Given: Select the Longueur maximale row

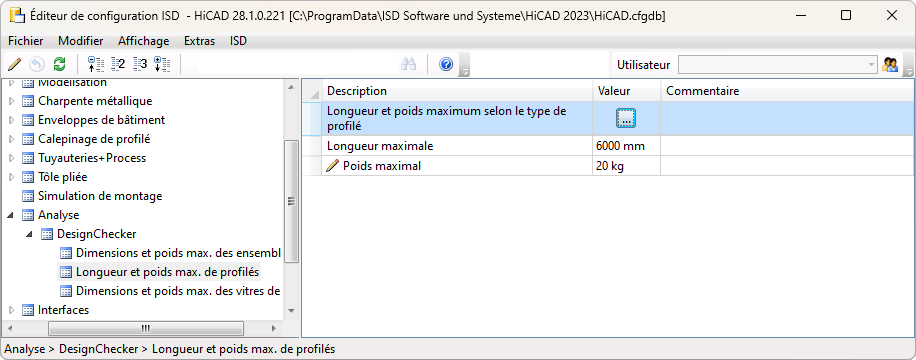Looking at the screenshot, I should pos(457,146).
